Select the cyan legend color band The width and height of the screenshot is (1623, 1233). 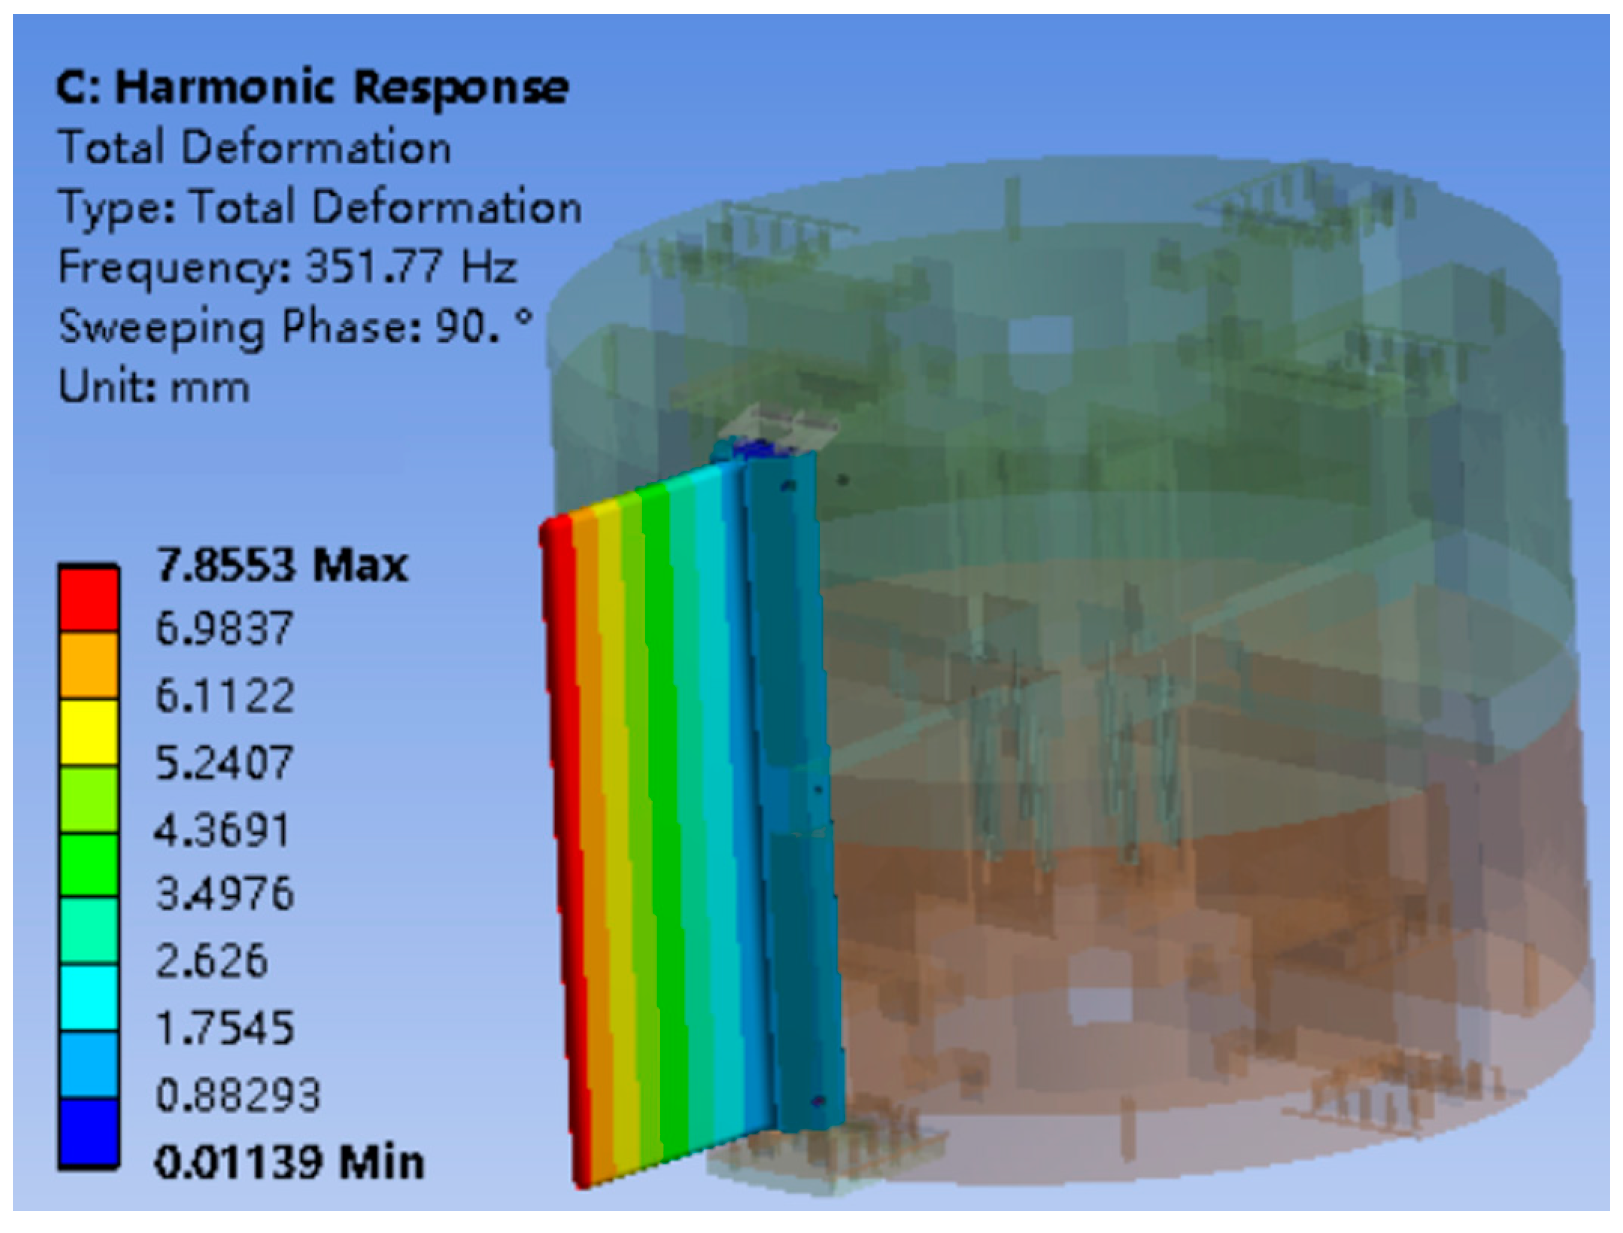[x=88, y=998]
